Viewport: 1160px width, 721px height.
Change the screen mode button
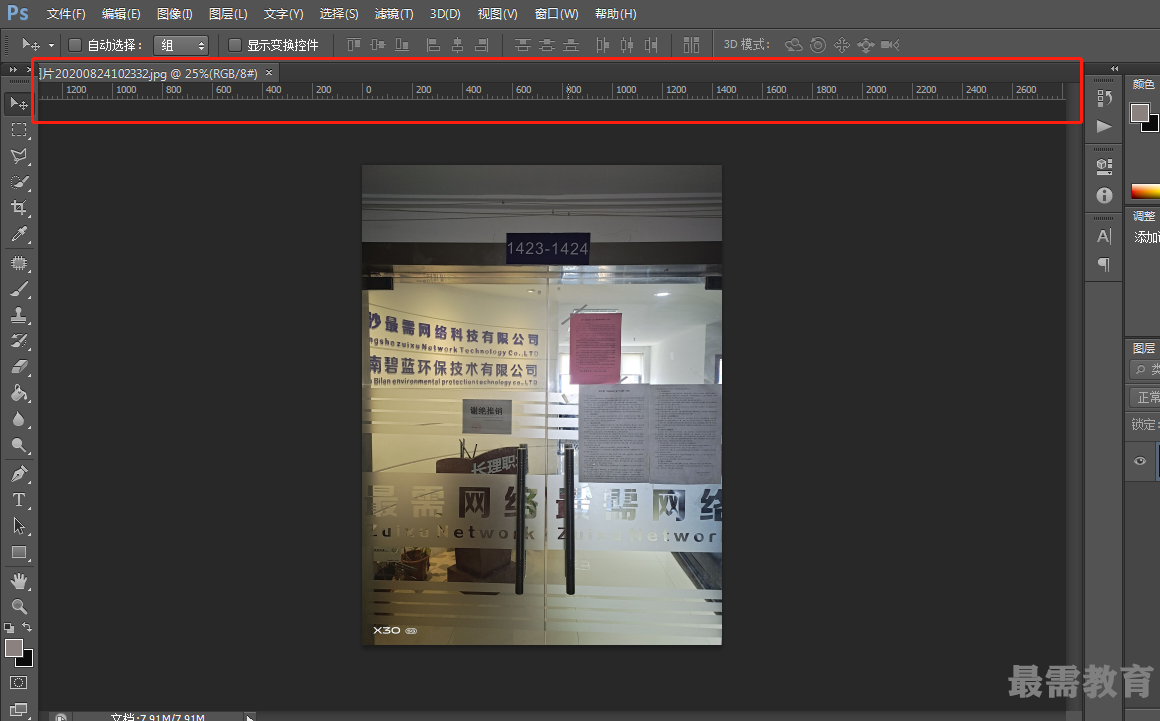click(18, 711)
